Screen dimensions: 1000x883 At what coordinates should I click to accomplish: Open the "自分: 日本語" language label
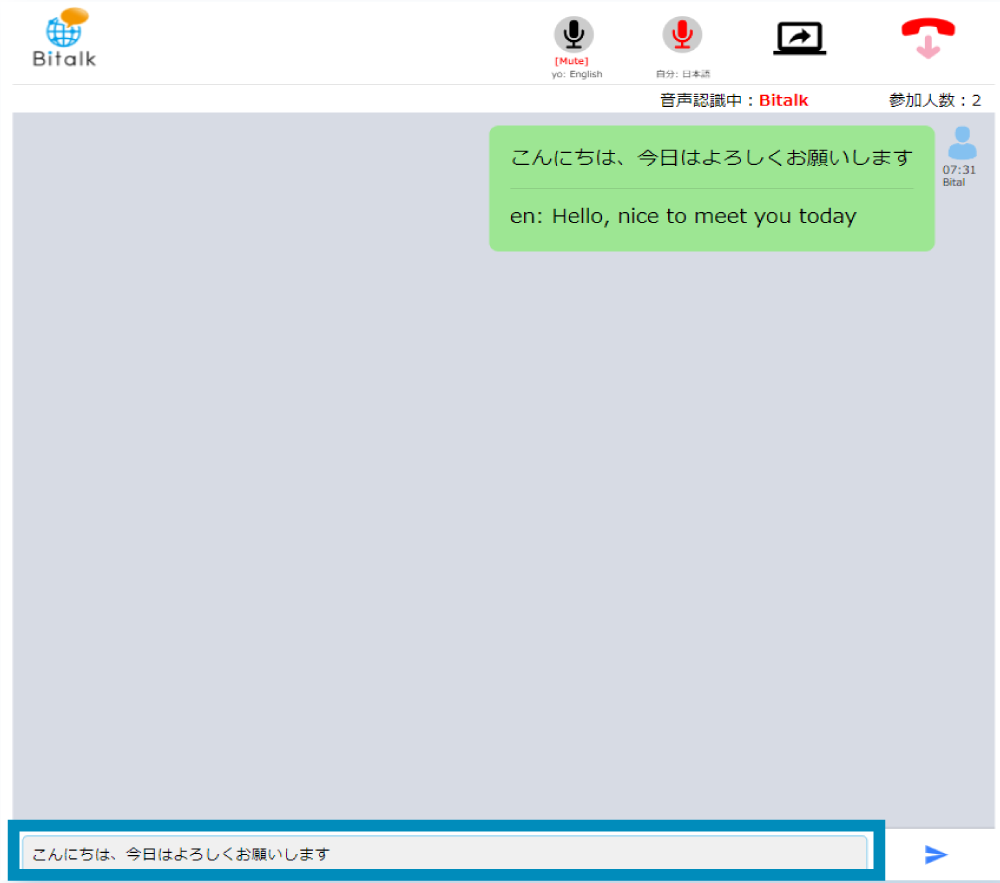coord(683,75)
